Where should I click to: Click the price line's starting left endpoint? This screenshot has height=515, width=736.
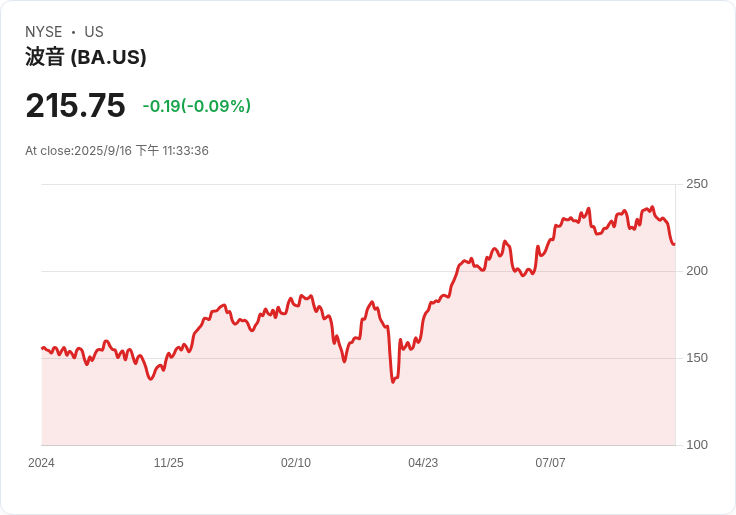click(x=42, y=348)
